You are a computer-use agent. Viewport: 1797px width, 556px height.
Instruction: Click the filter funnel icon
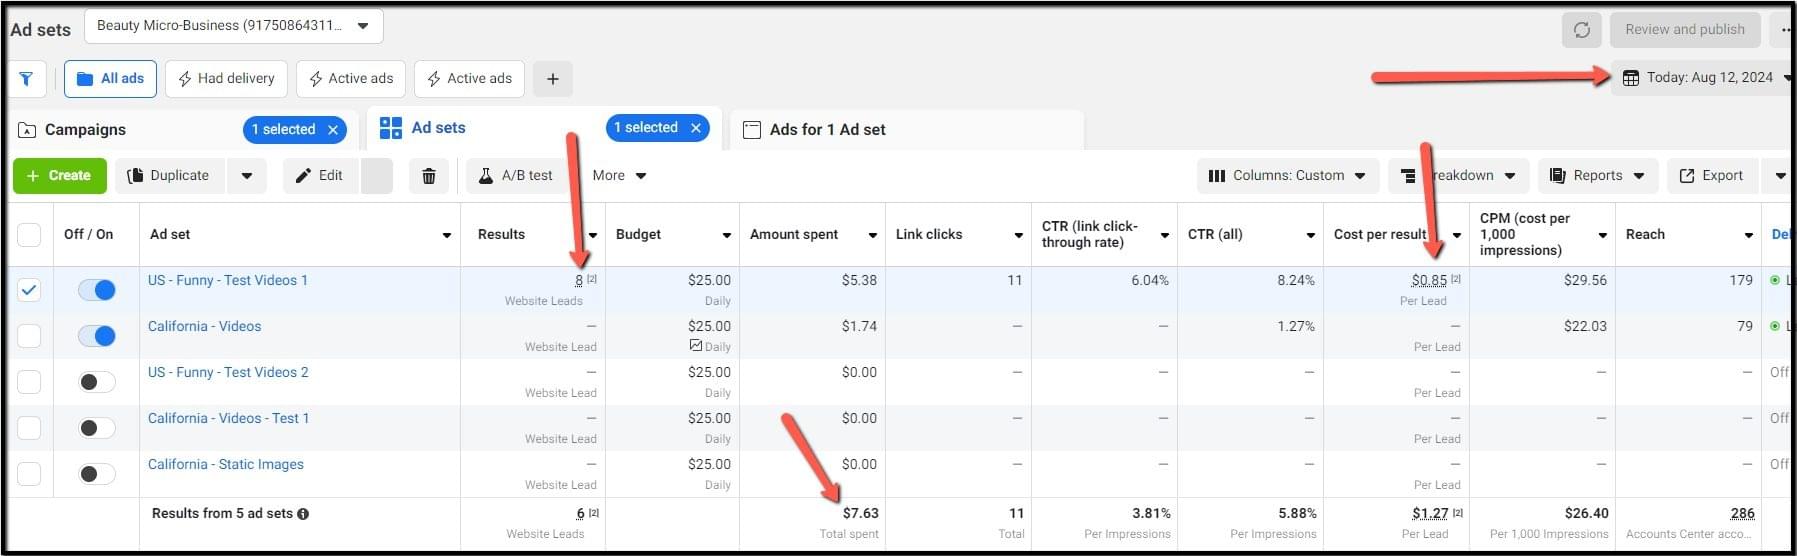tap(27, 79)
